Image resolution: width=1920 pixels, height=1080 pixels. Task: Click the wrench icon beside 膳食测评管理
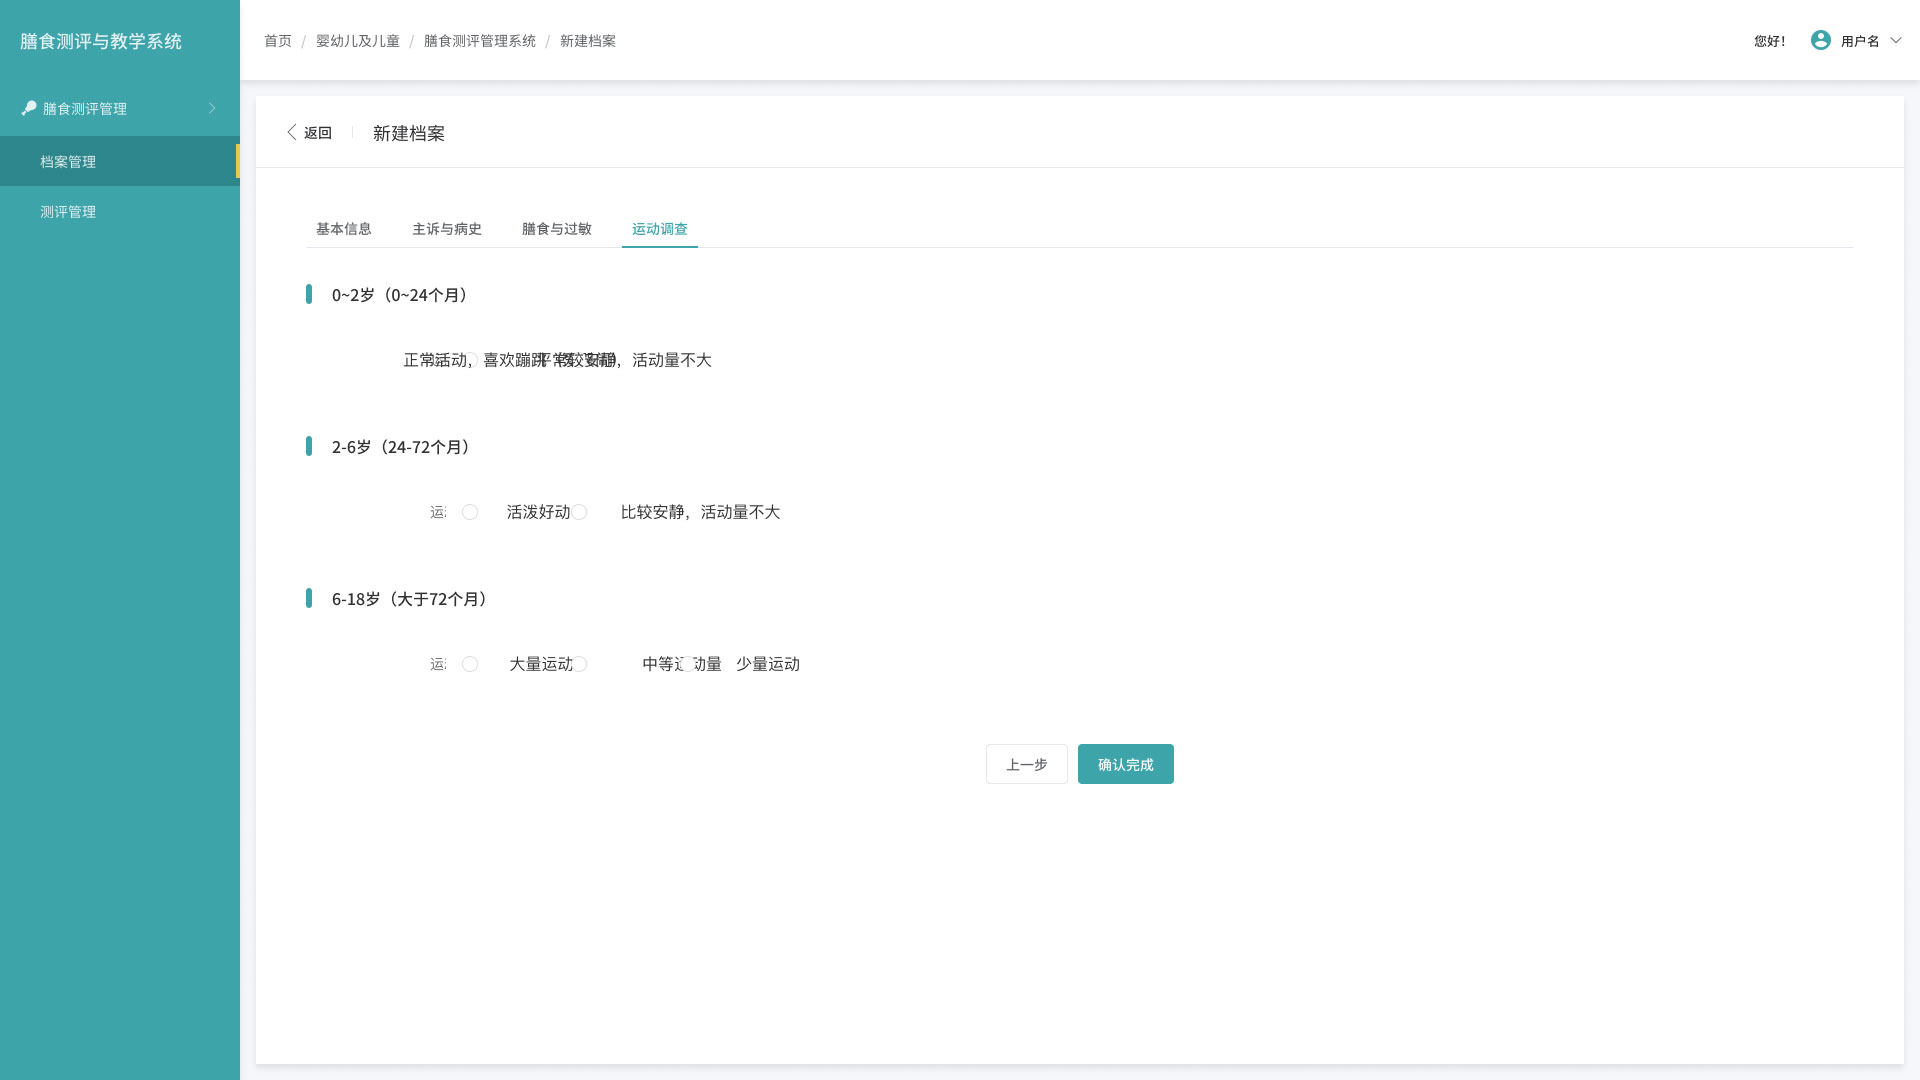[29, 108]
